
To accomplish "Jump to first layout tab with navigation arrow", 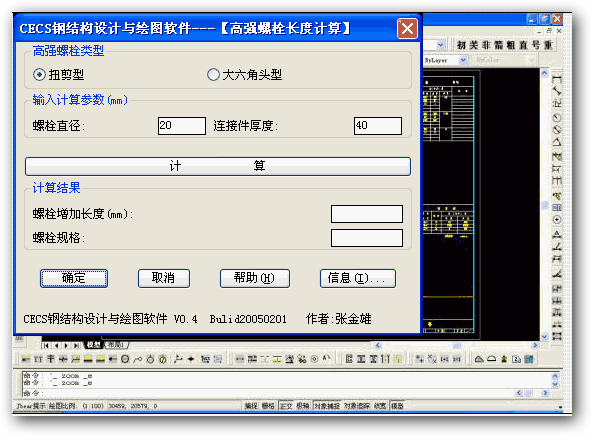I will [x=46, y=345].
